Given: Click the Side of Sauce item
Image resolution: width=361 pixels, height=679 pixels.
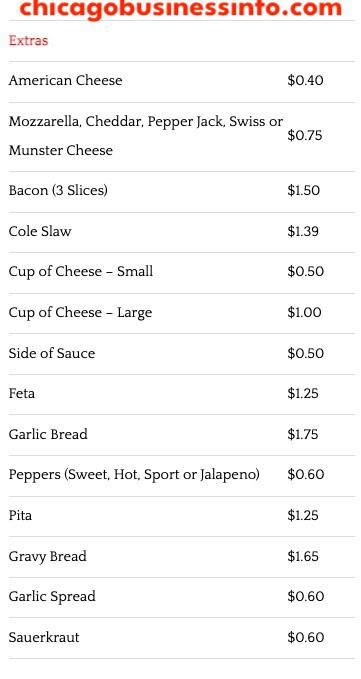Looking at the screenshot, I should click(x=52, y=353).
